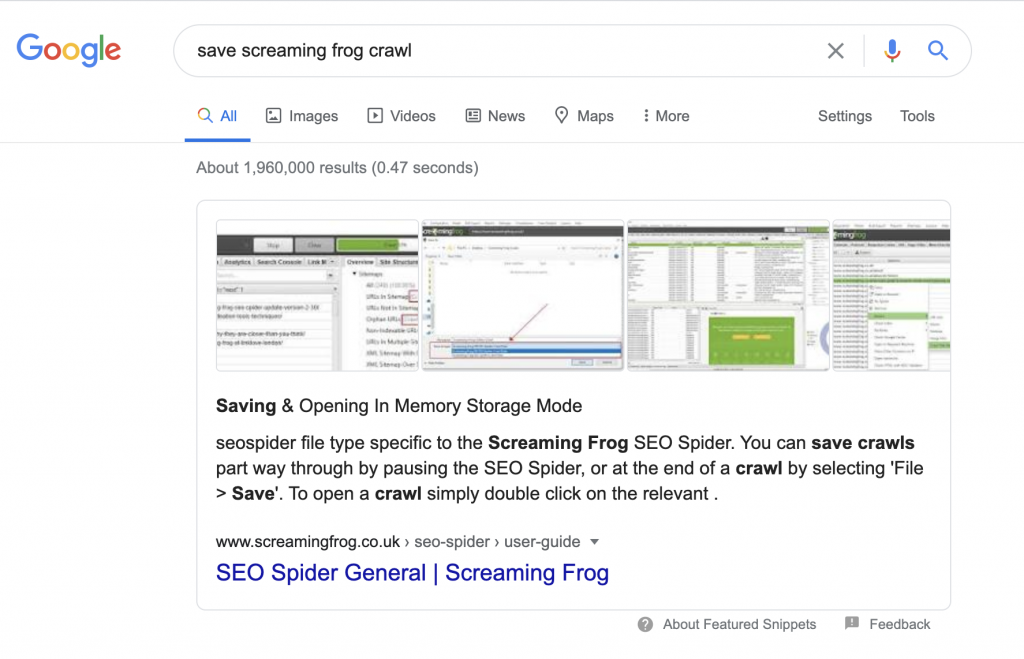Viewport: 1024px width, 659px height.
Task: Click the About Featured Snippets question icon
Action: 646,624
